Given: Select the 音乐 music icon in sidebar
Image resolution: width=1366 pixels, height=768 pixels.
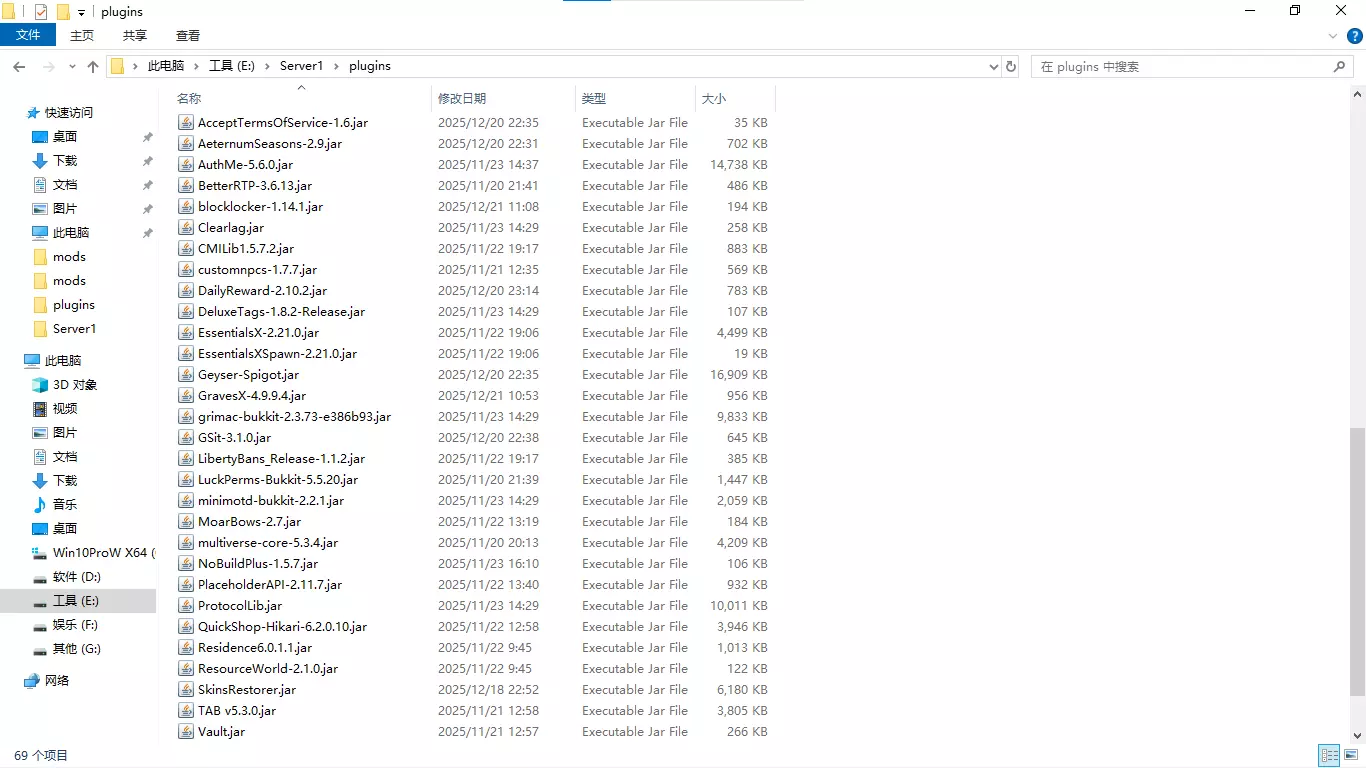Looking at the screenshot, I should coord(40,505).
